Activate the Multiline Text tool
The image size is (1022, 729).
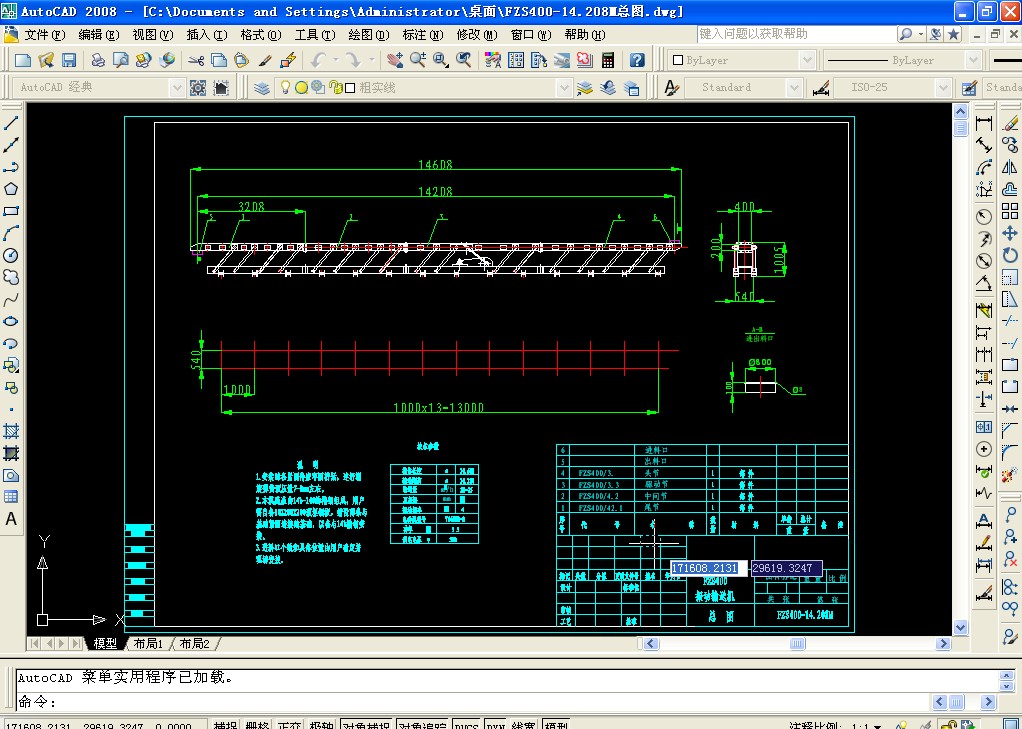point(12,519)
